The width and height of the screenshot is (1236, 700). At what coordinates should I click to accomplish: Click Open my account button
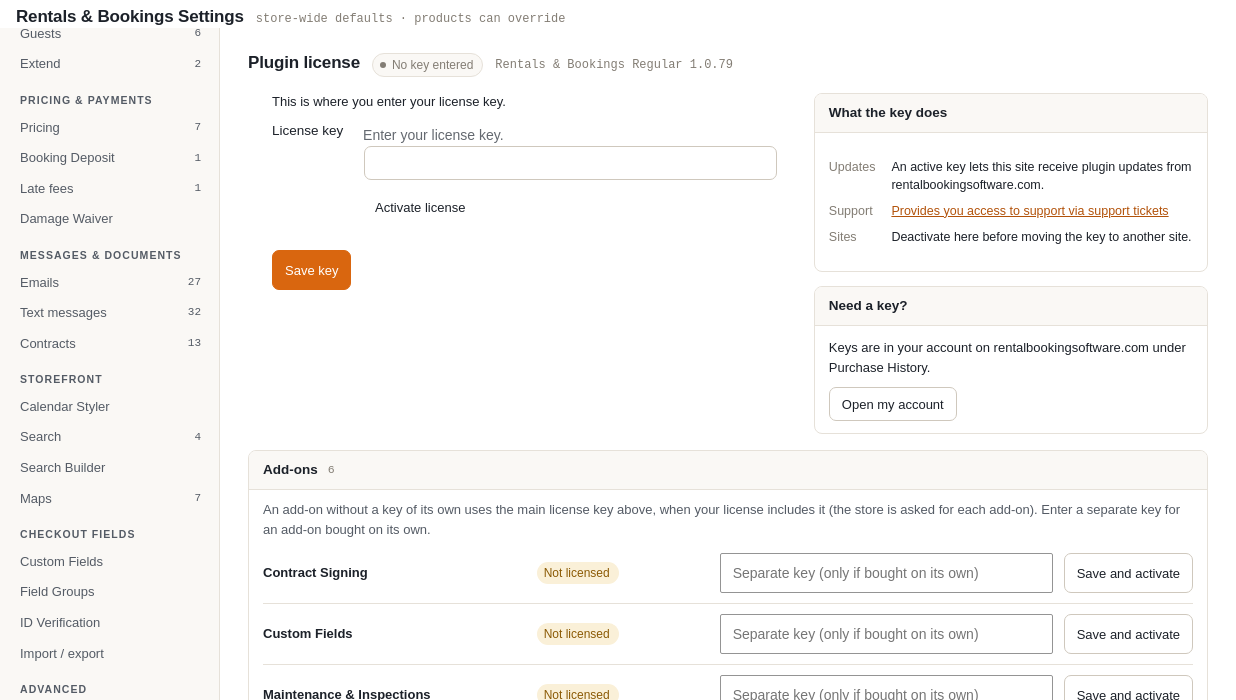[892, 404]
